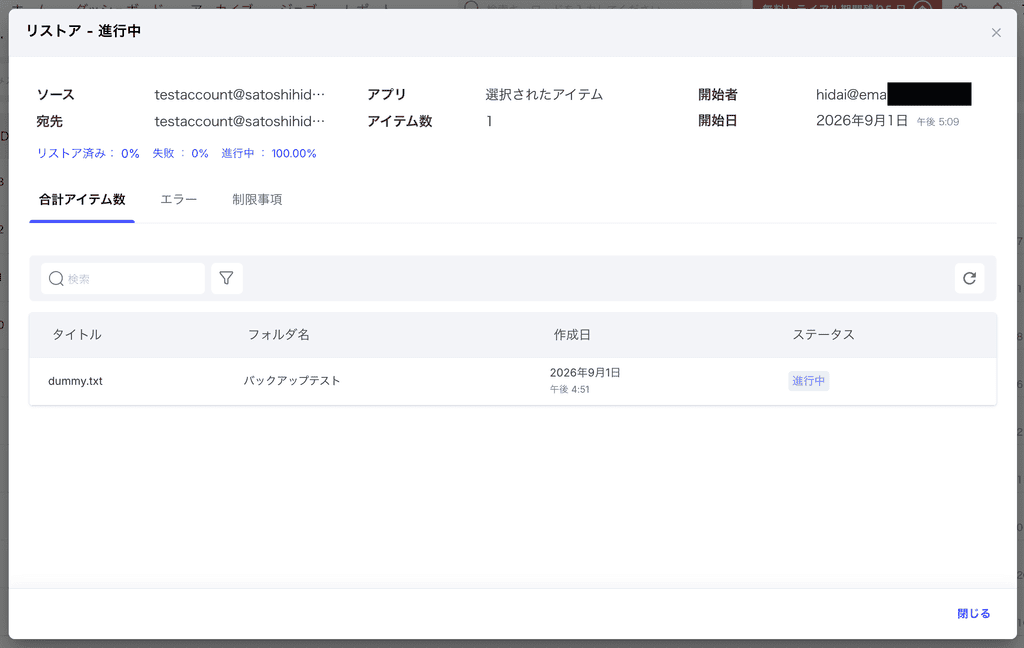This screenshot has height=648, width=1024.
Task: Click the 選択されたアイテム app value
Action: pos(544,95)
